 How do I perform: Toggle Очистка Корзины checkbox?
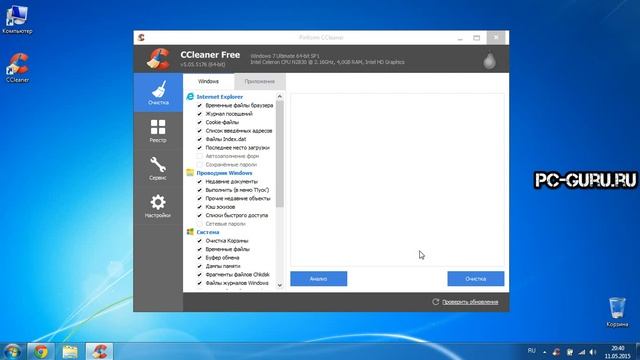click(200, 240)
